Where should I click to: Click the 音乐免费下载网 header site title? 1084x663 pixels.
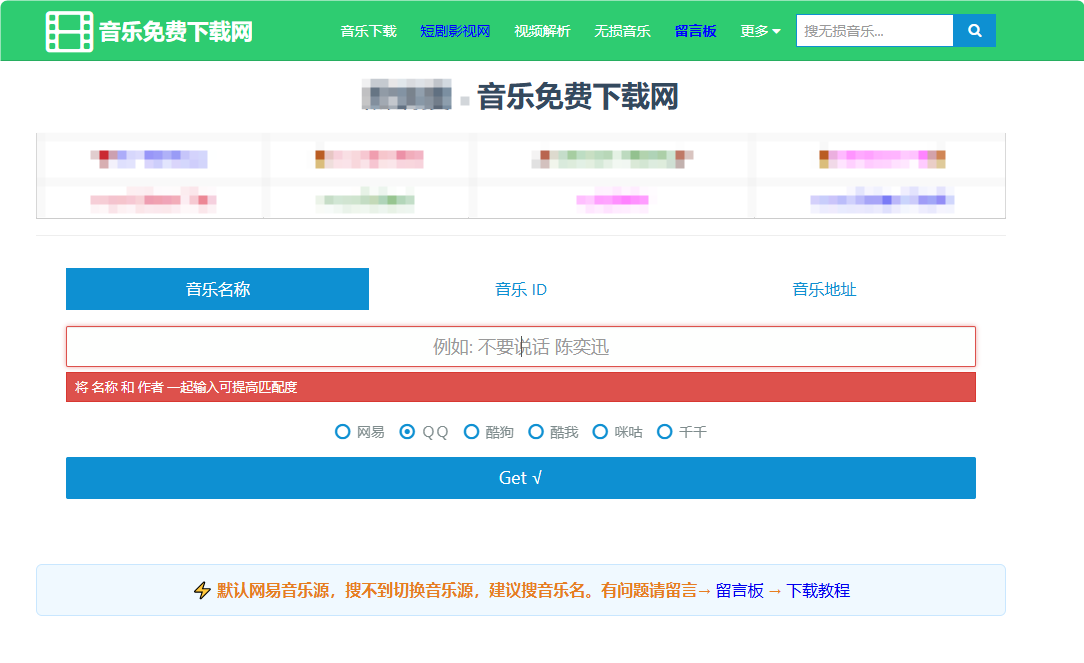pos(176,32)
